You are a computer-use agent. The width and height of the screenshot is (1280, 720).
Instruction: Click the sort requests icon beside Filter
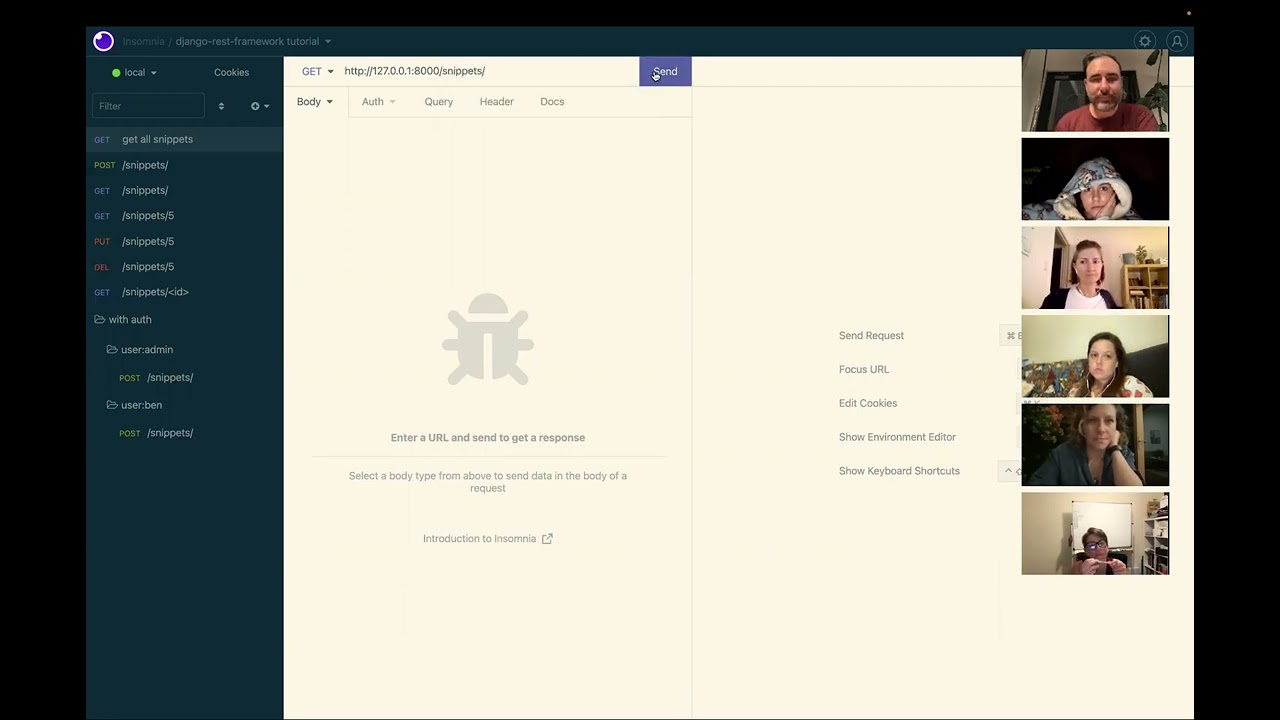pos(221,106)
